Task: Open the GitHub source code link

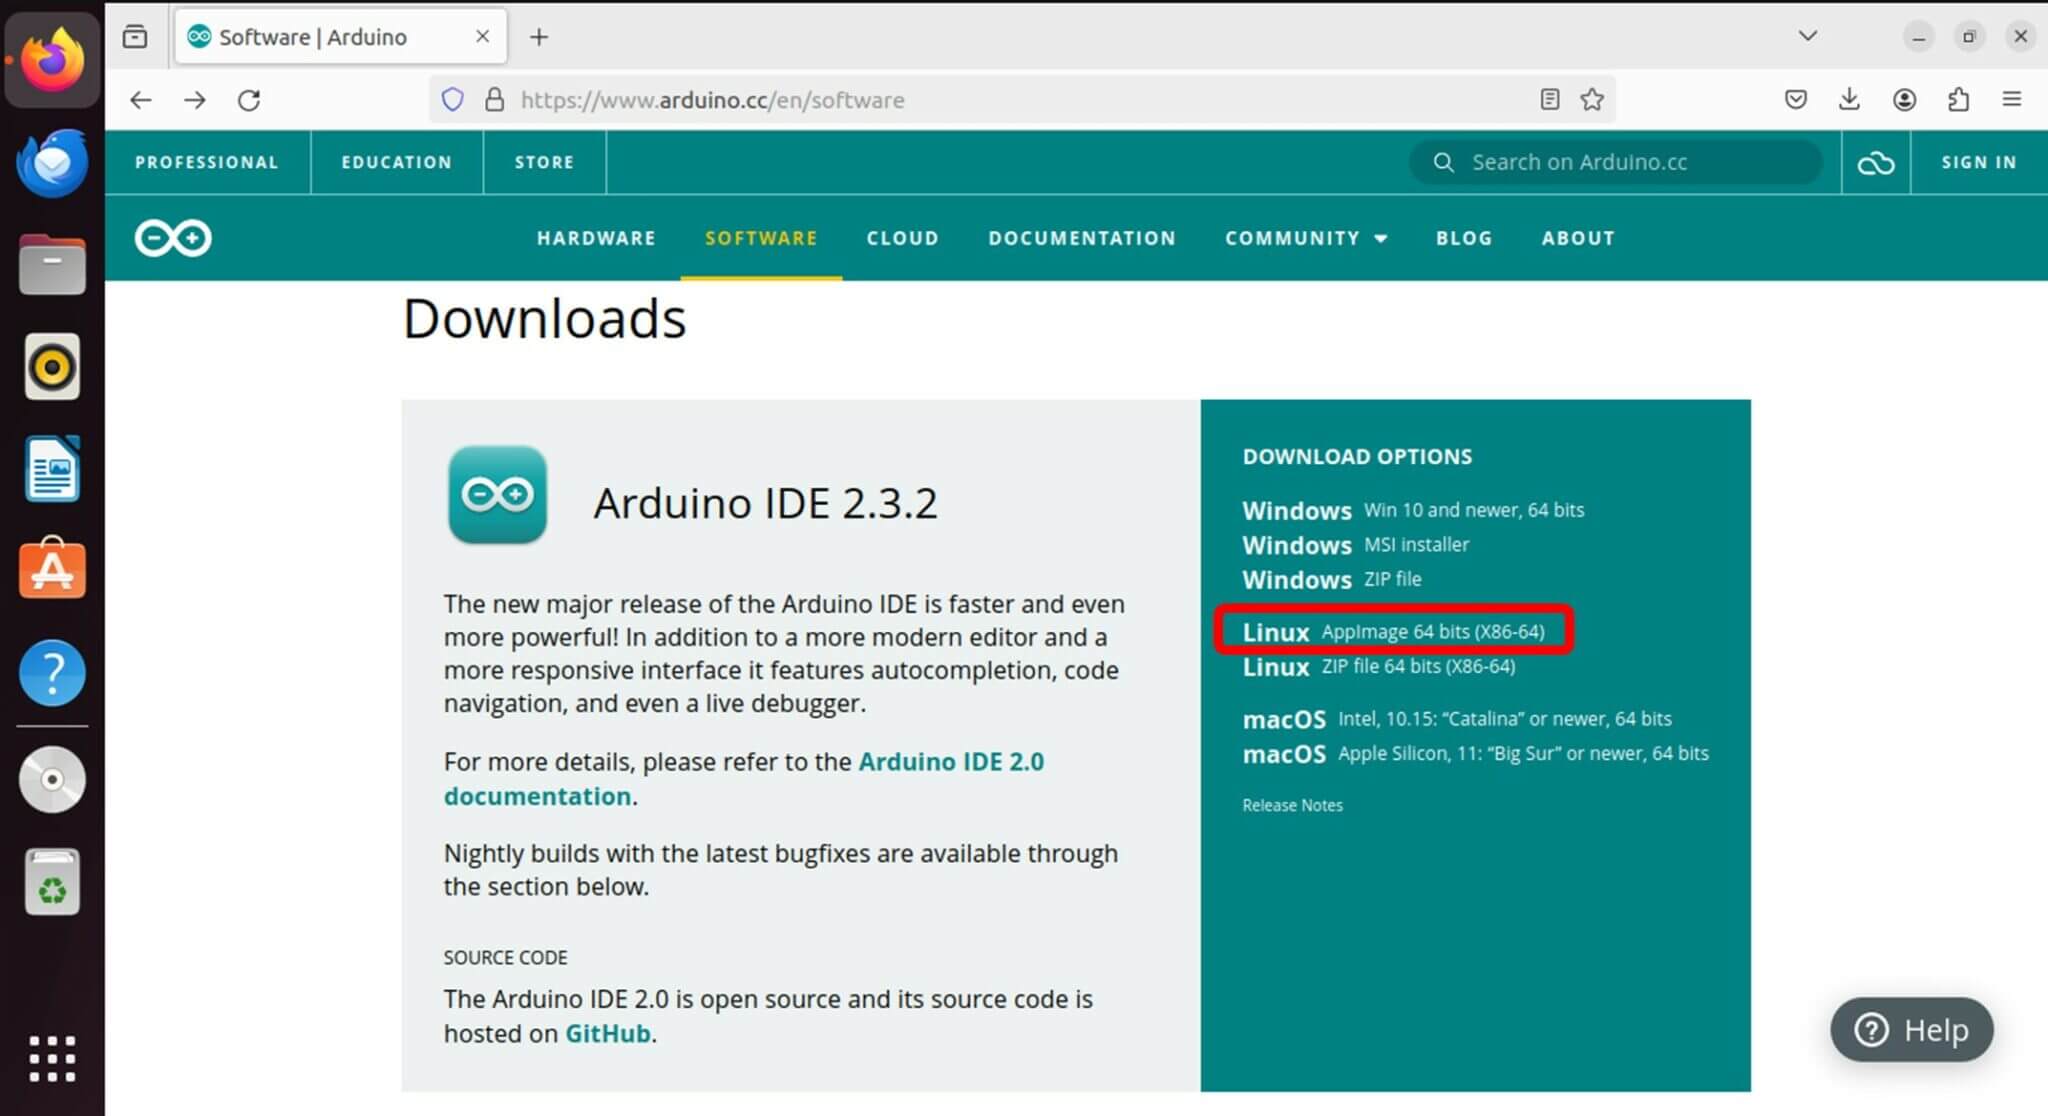Action: (x=605, y=1033)
